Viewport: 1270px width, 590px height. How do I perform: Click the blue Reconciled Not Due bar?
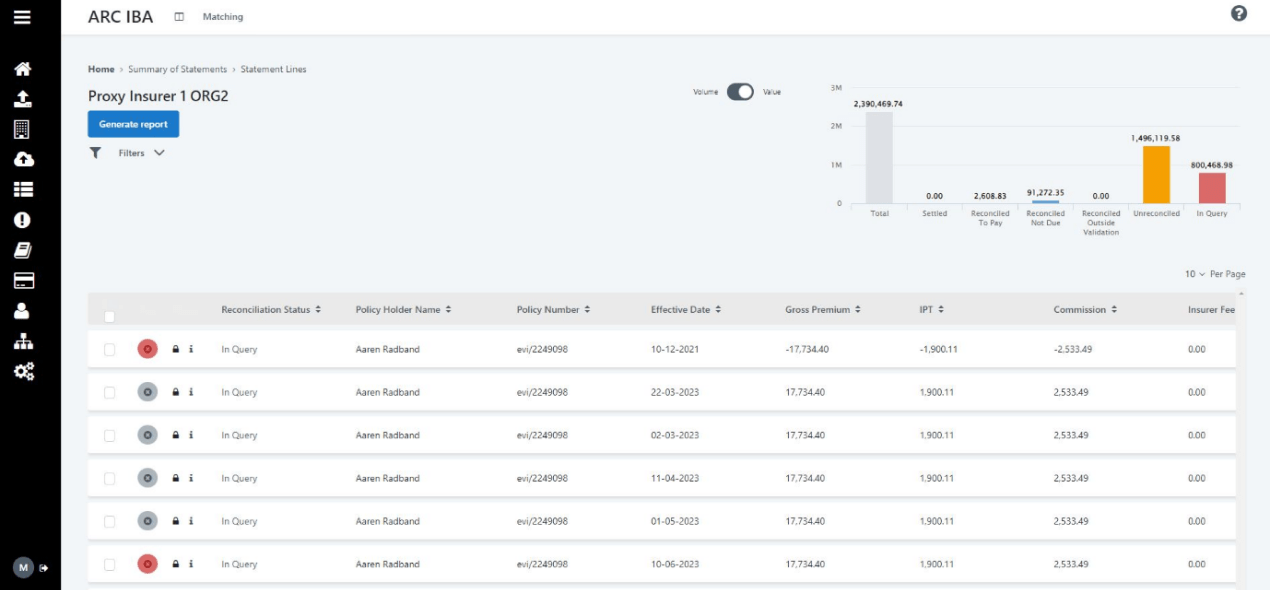[1045, 202]
